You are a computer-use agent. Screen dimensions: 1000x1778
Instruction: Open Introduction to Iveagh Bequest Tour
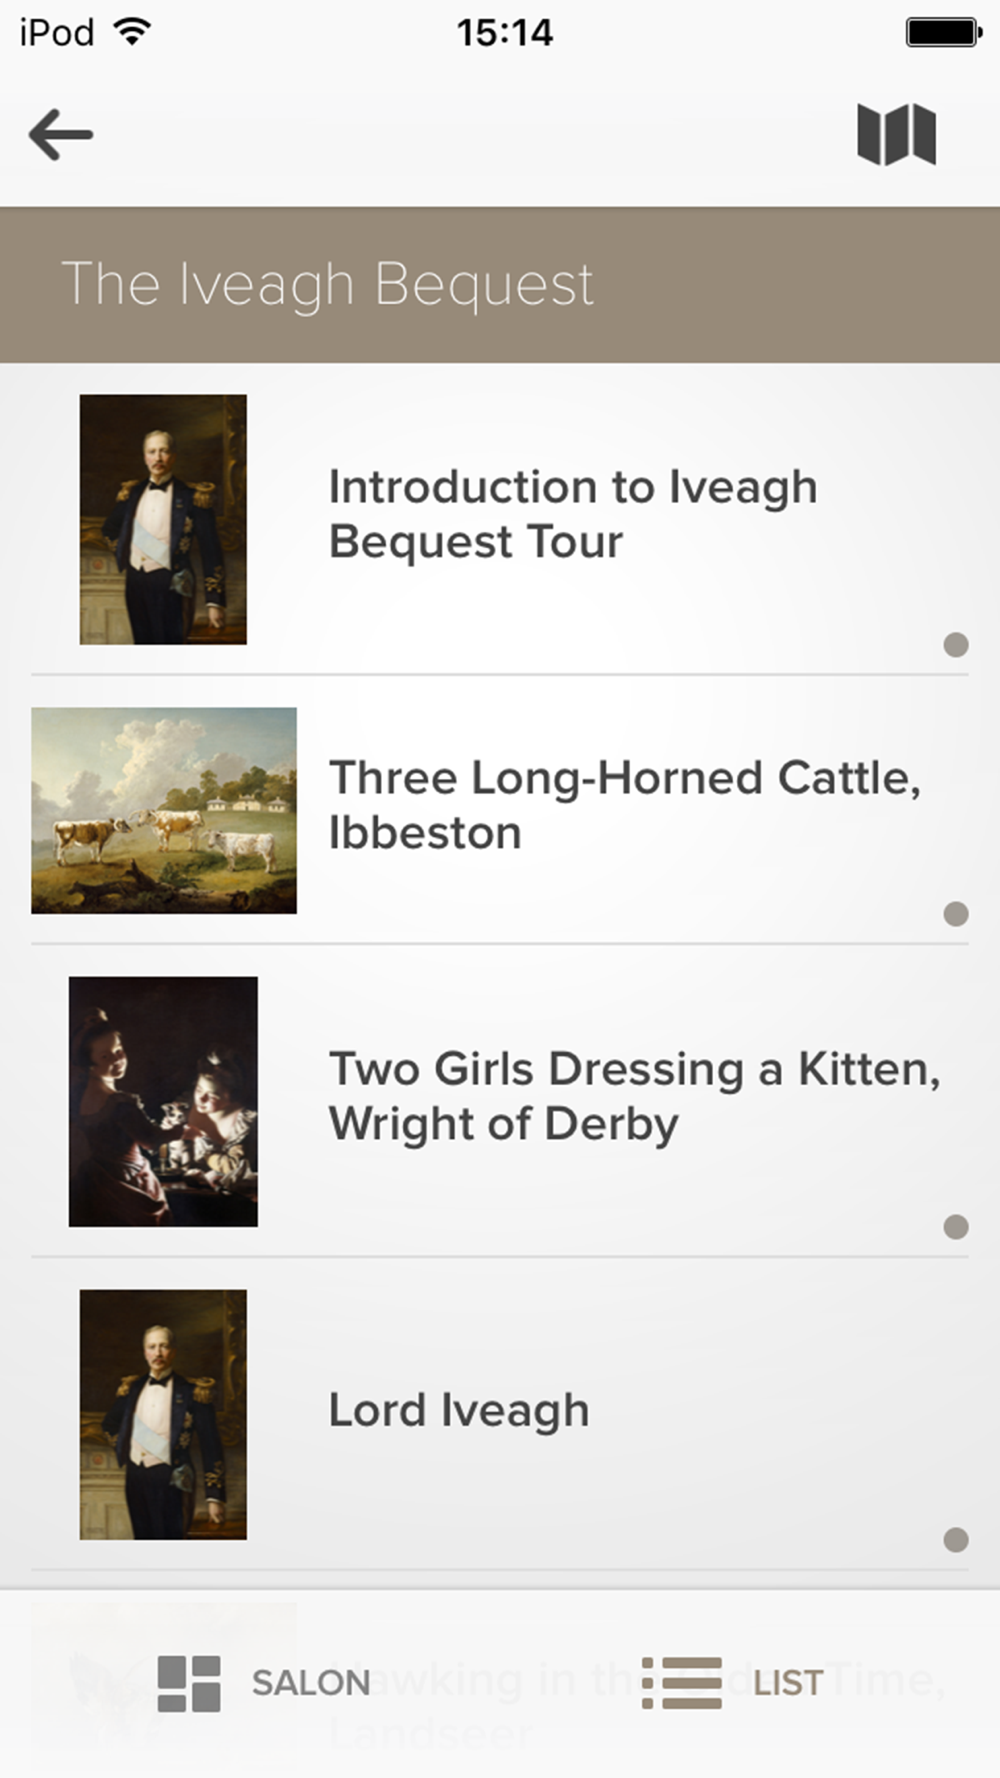click(573, 514)
